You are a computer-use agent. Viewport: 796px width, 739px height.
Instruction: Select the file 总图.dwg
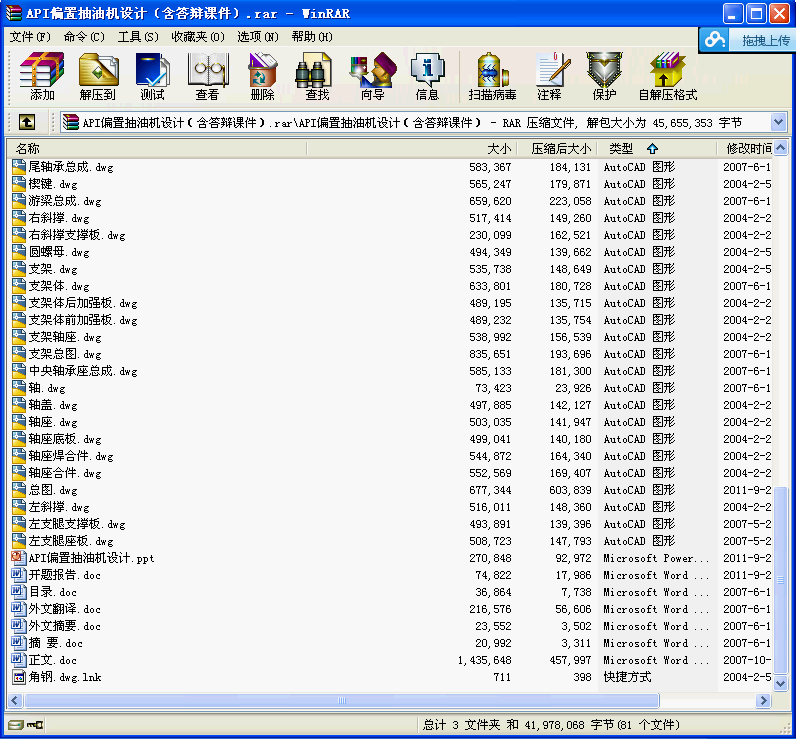53,490
